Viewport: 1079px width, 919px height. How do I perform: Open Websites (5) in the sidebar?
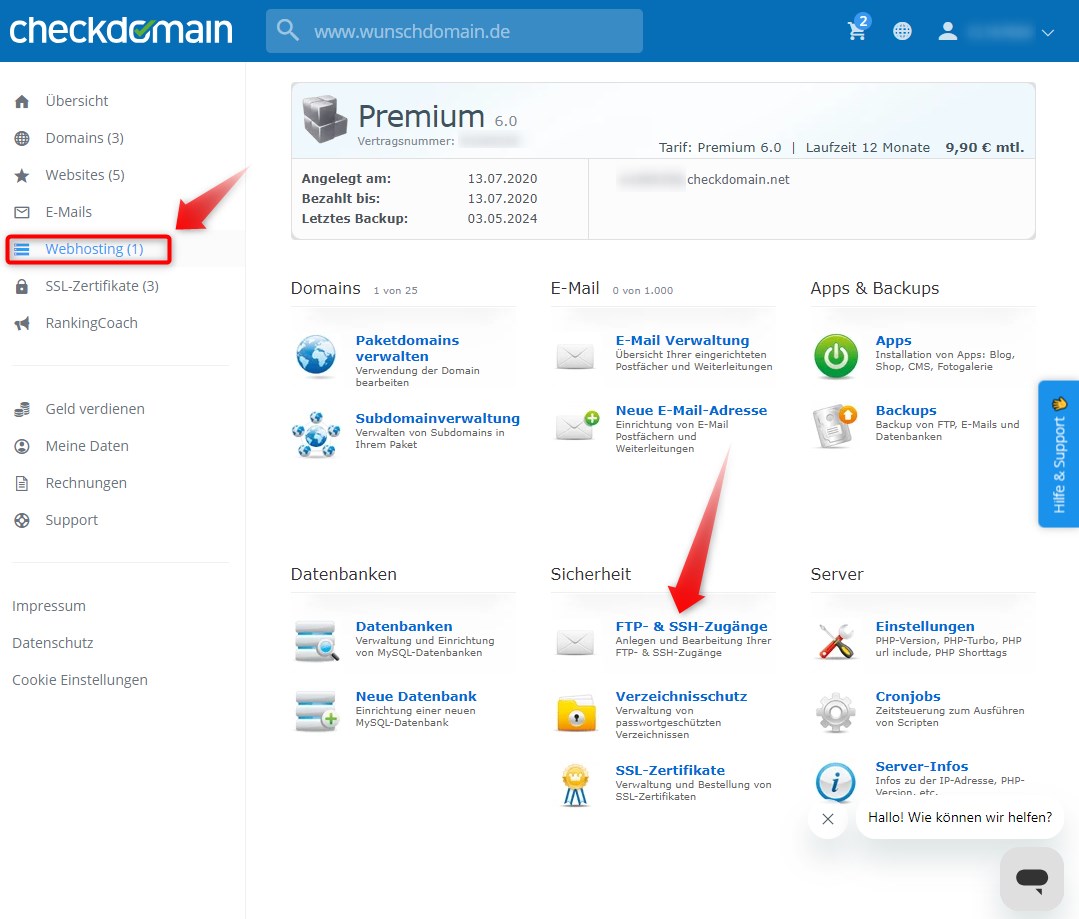[85, 176]
